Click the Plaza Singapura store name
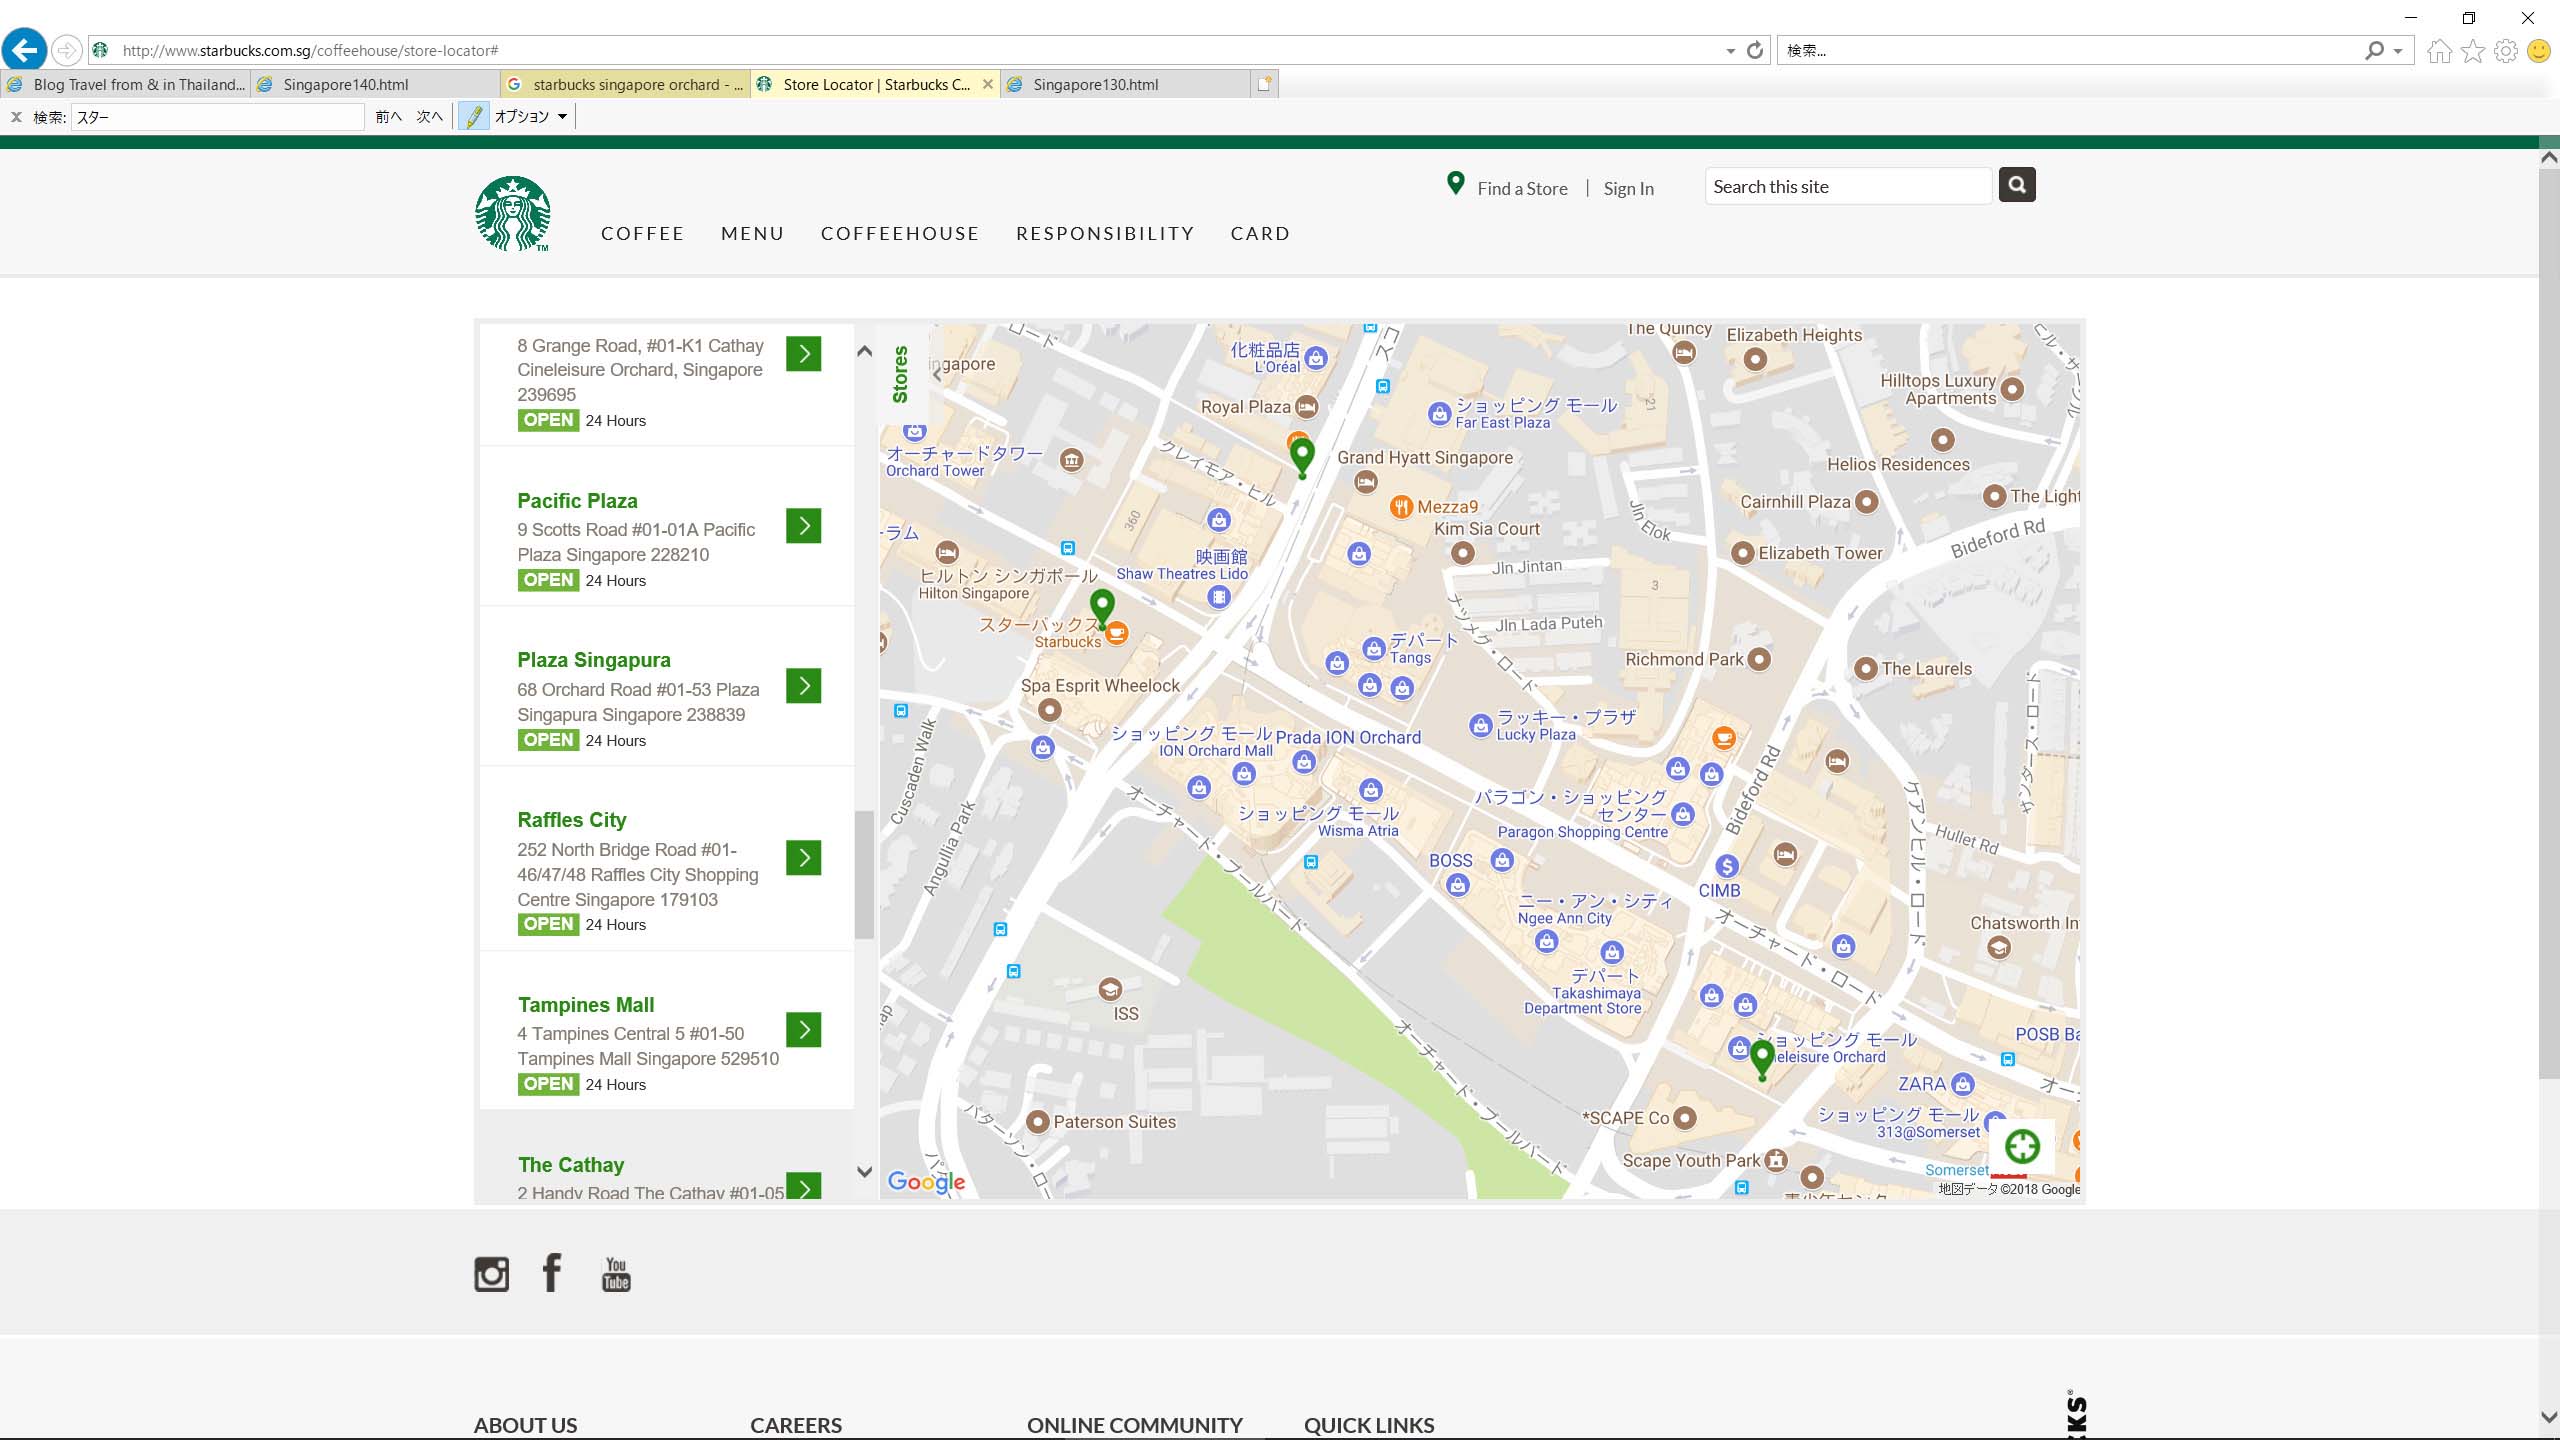Screen dimensions: 2560x1440 (594, 660)
